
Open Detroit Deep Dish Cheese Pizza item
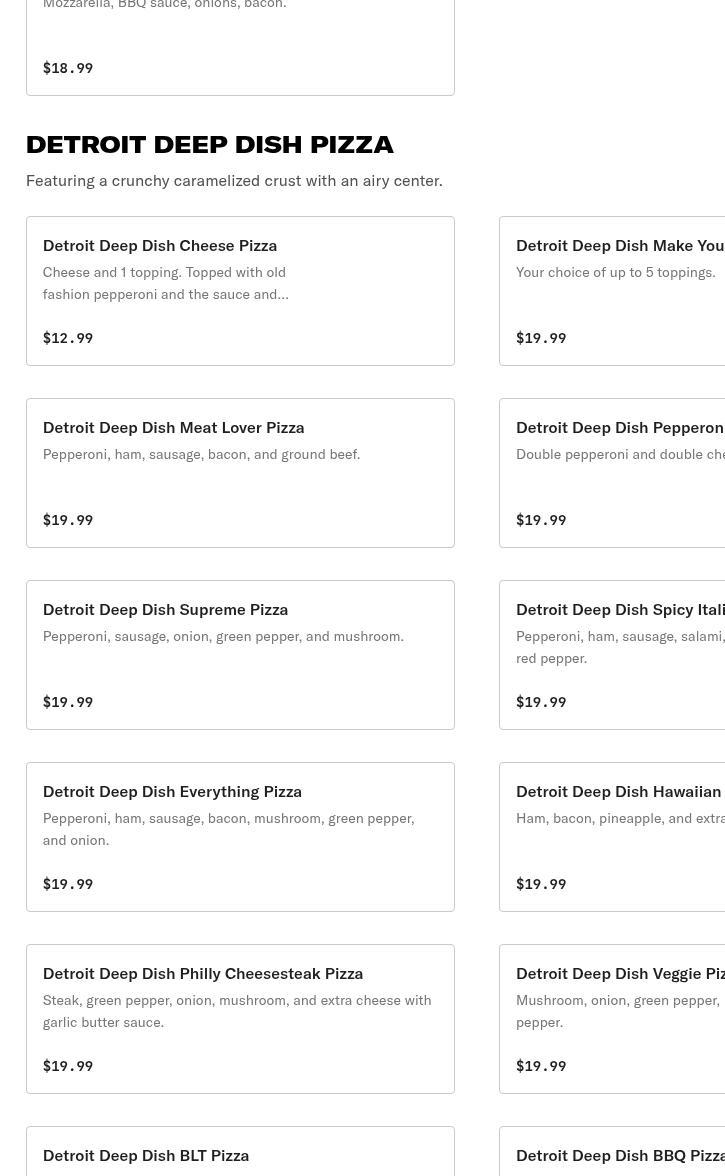240,290
